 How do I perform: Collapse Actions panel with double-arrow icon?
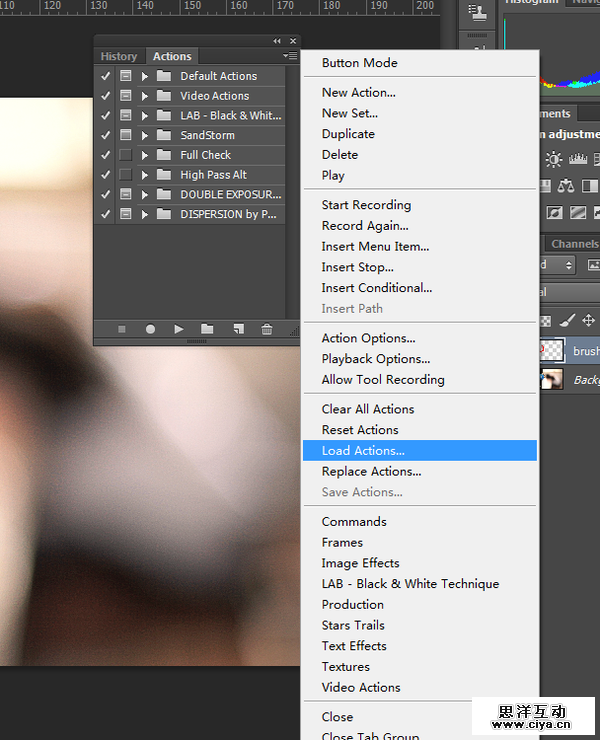(277, 41)
